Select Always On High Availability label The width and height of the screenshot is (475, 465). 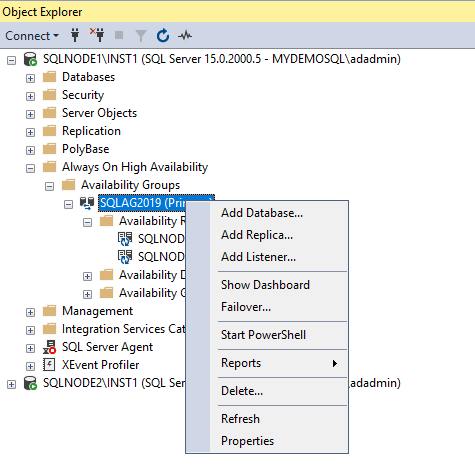coord(135,167)
